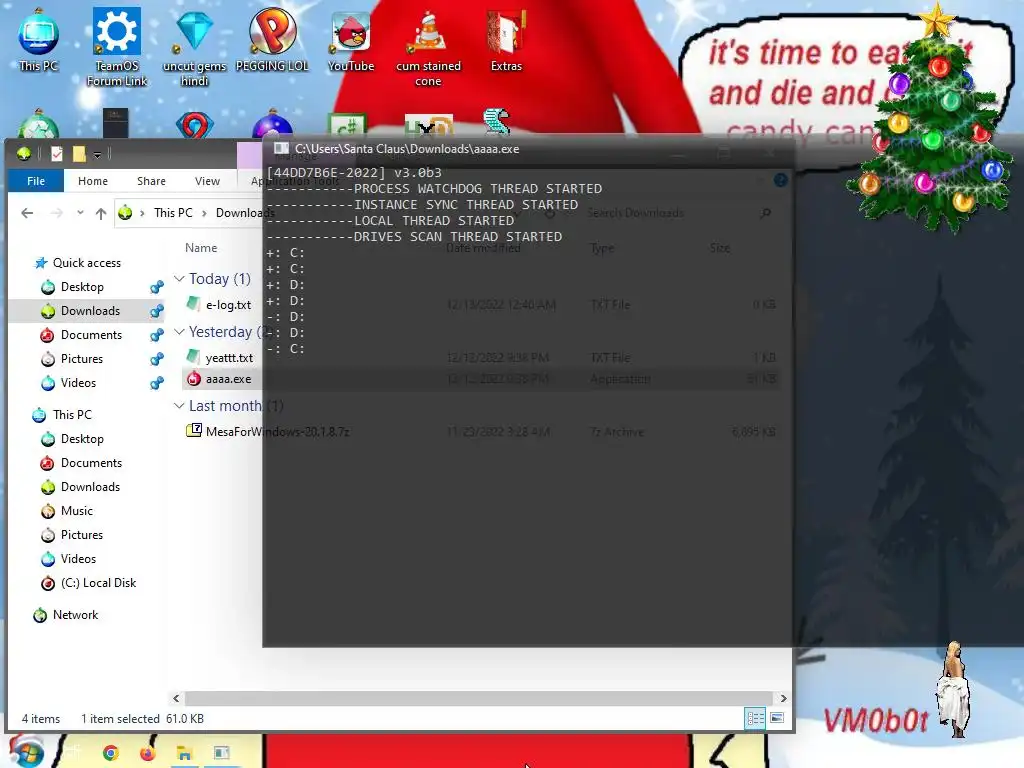
Task: Select the yeattt.txt file
Action: pyautogui.click(x=229, y=358)
